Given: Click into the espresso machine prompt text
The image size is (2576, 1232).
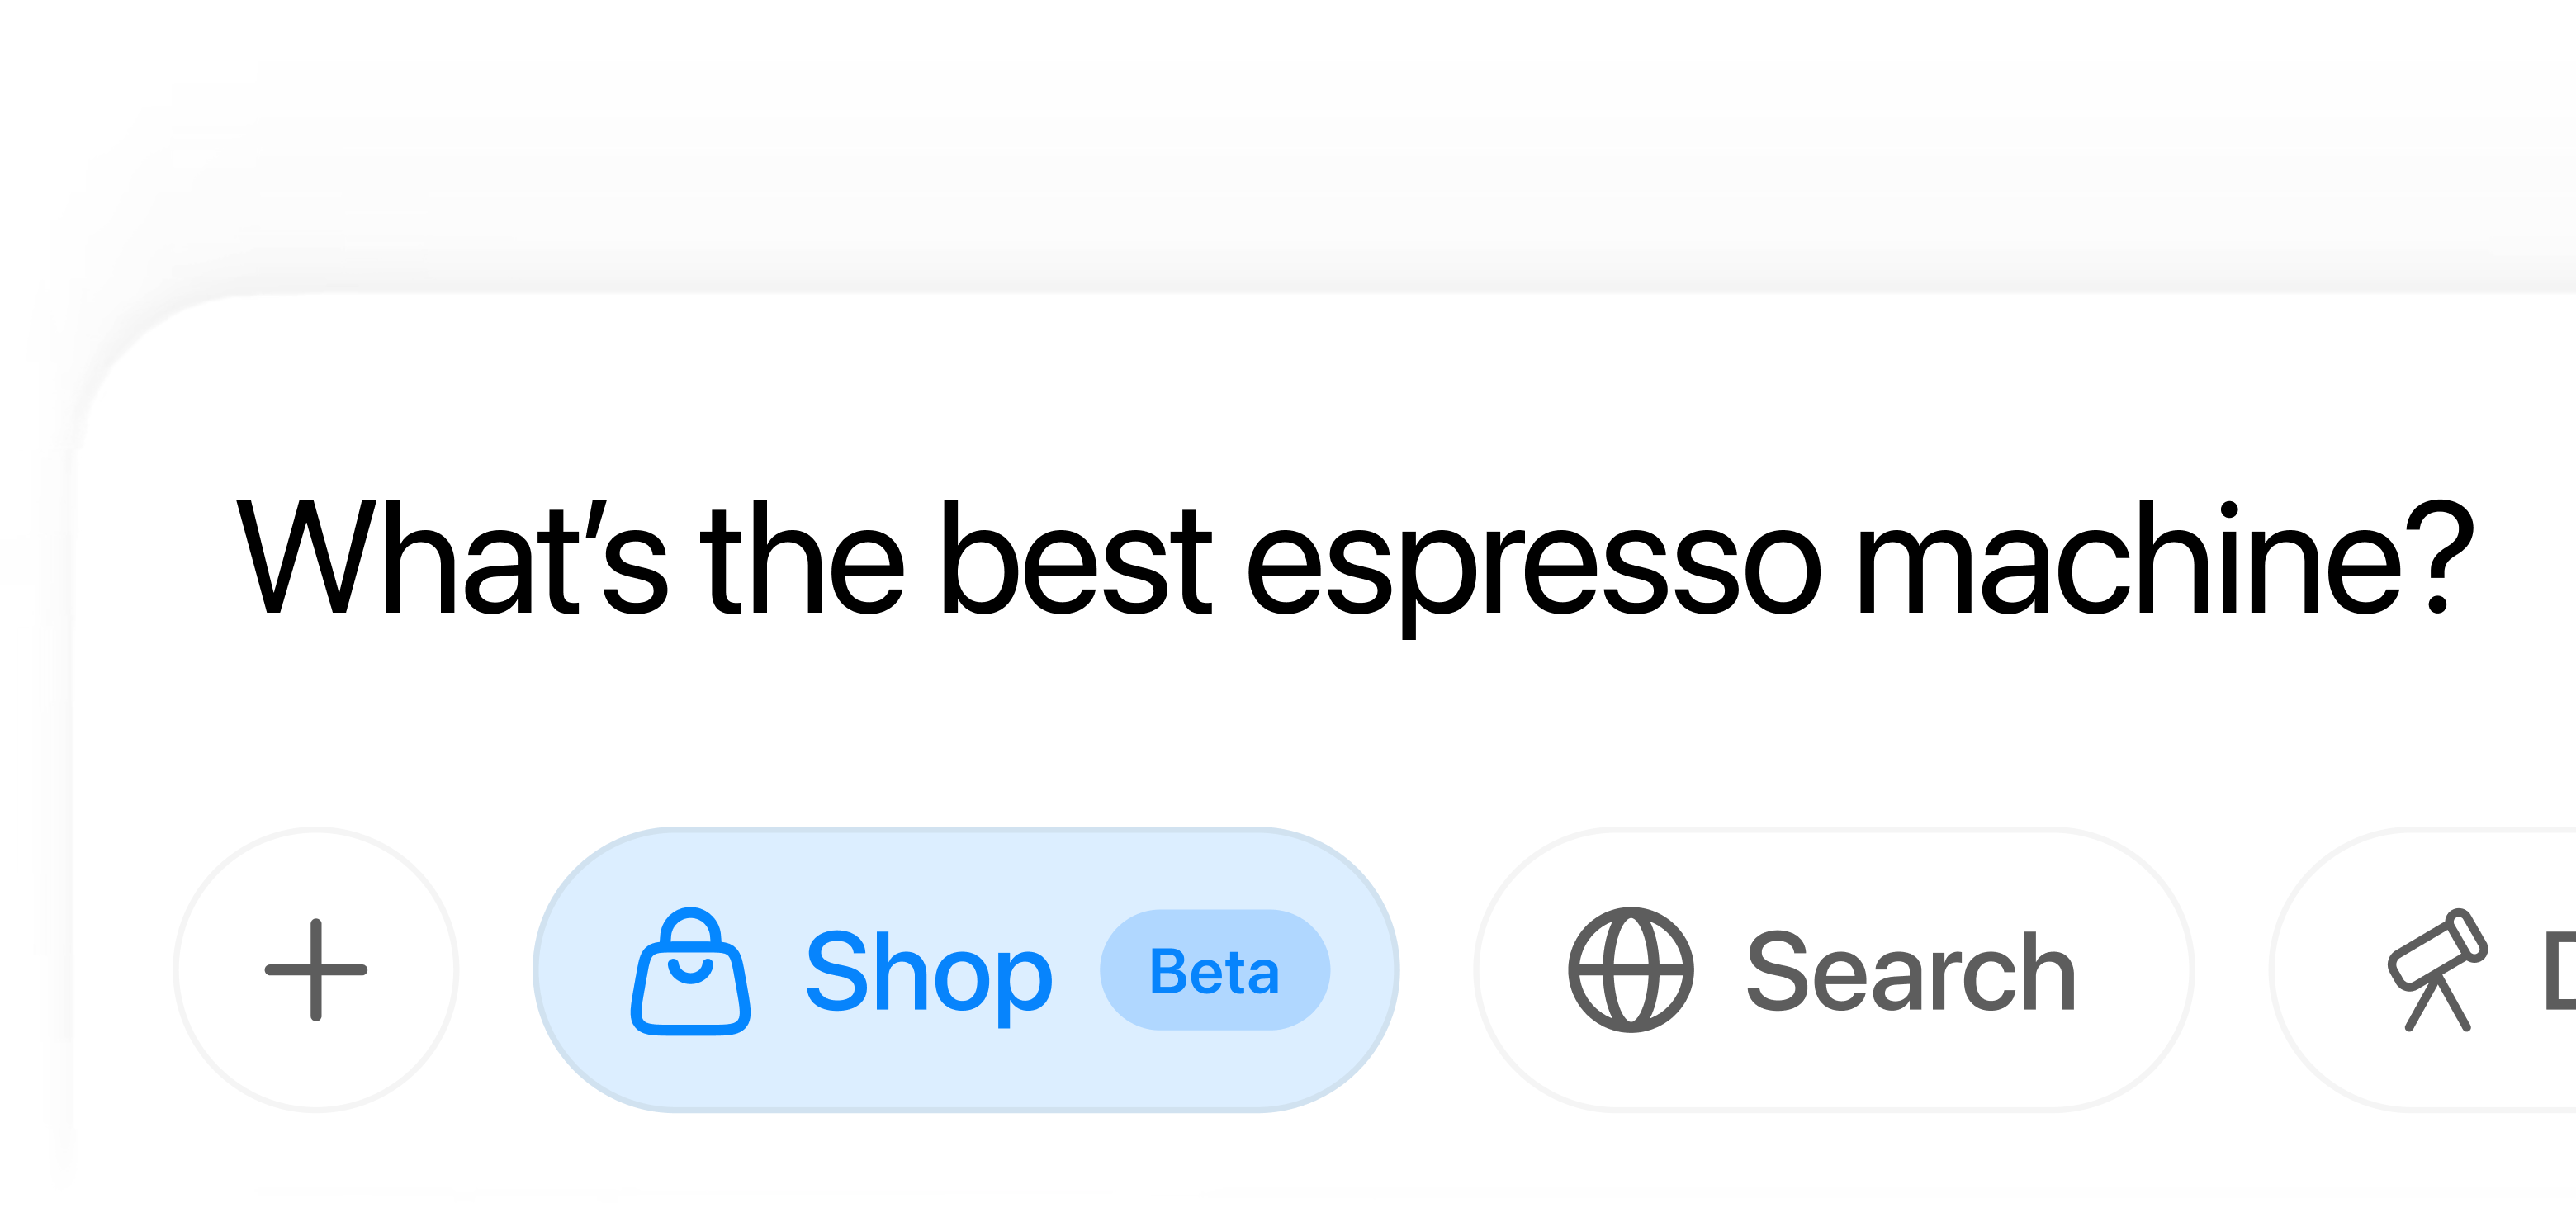Looking at the screenshot, I should 1354,560.
